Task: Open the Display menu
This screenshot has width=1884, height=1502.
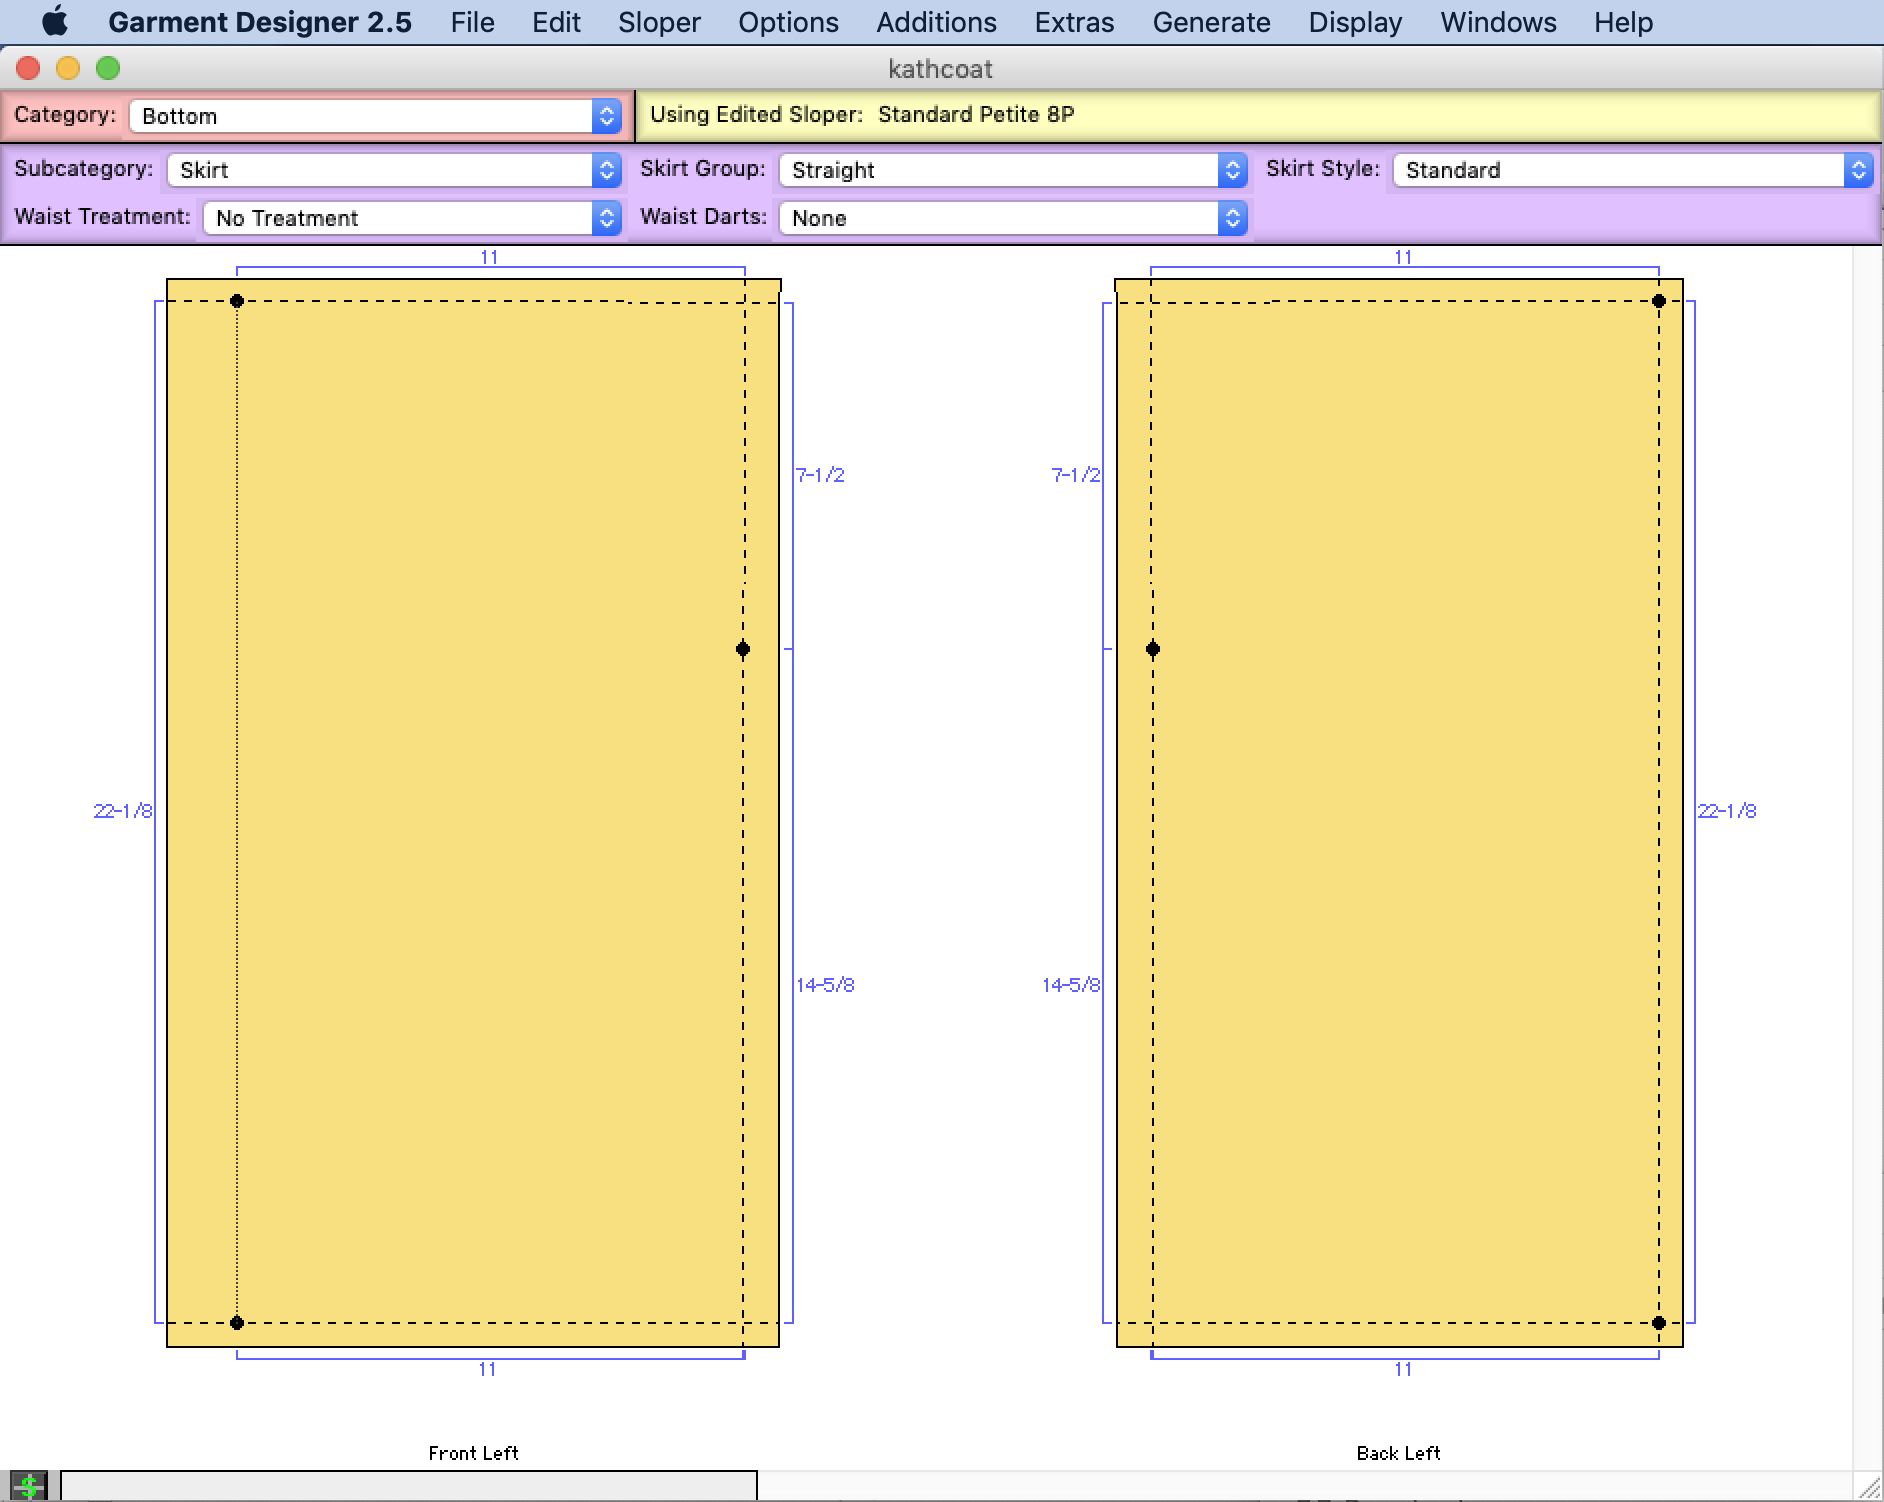Action: tap(1355, 22)
